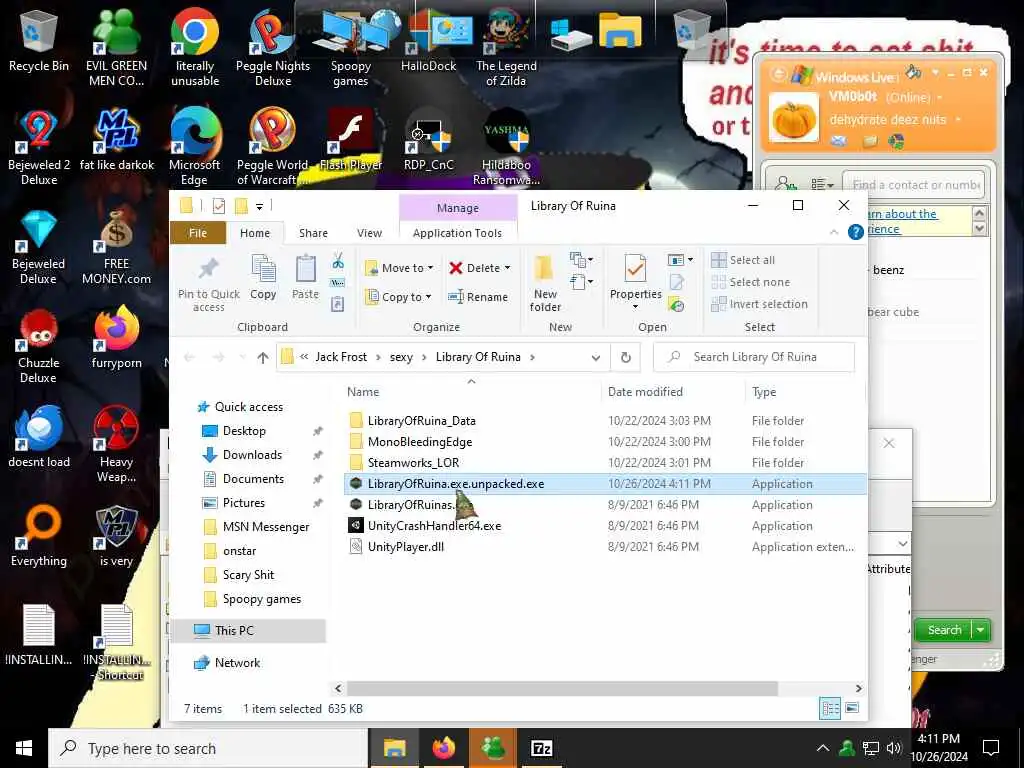1024x768 pixels.
Task: Click Select none in ribbon
Action: 751,282
